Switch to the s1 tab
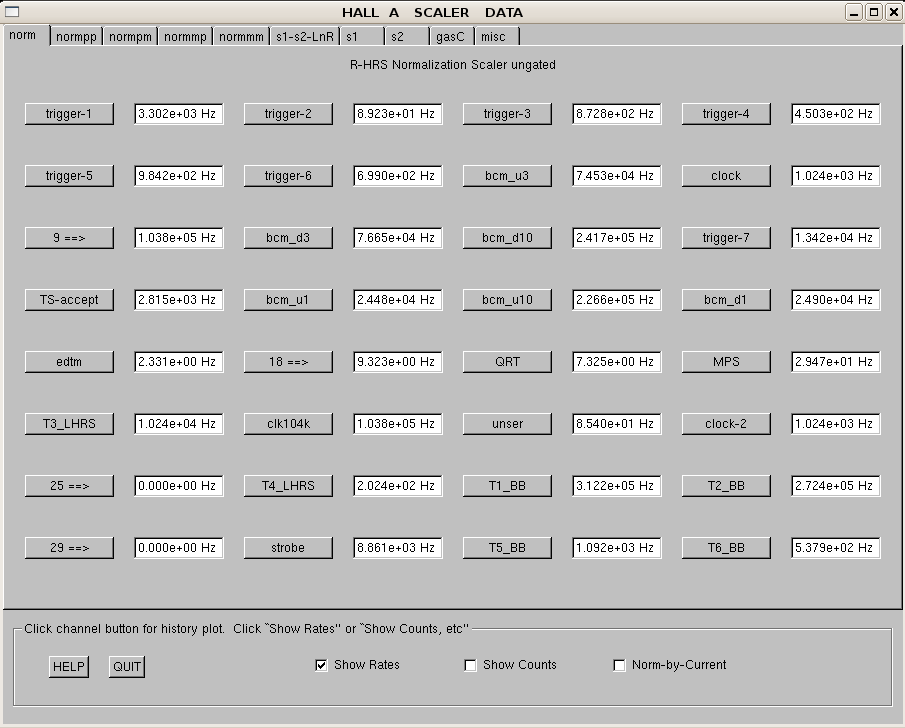 (362, 36)
